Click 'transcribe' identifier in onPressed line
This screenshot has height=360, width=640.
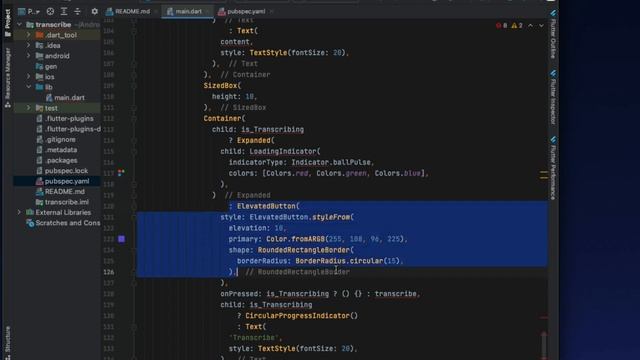coord(395,294)
